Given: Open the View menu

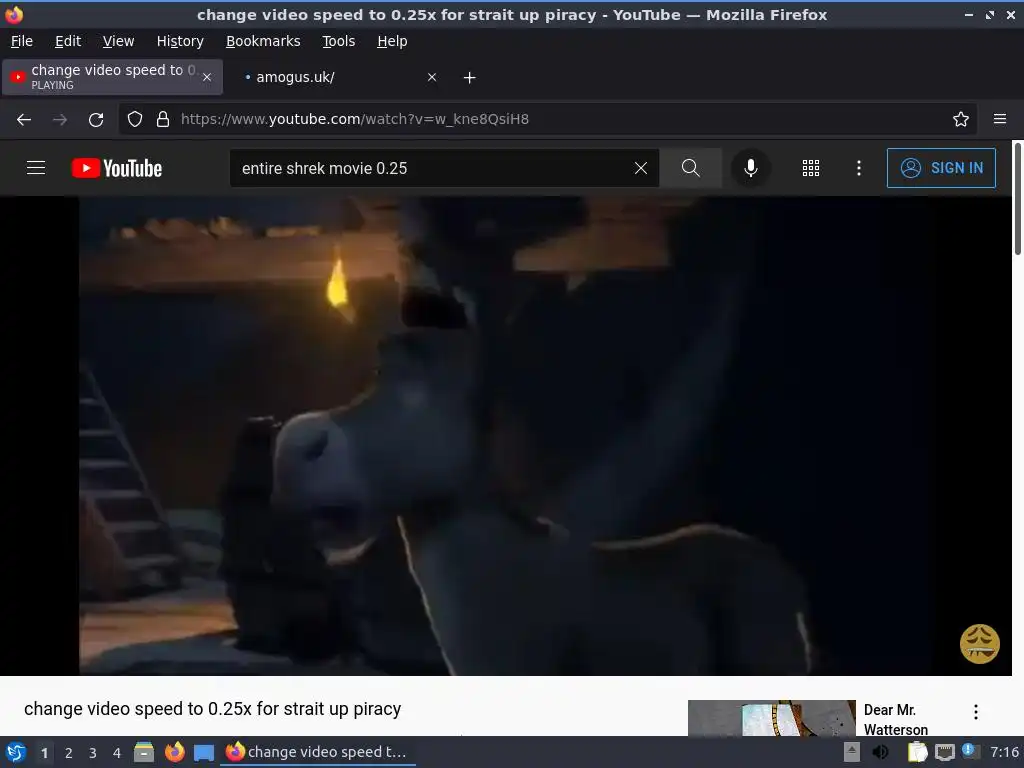Looking at the screenshot, I should [x=118, y=41].
